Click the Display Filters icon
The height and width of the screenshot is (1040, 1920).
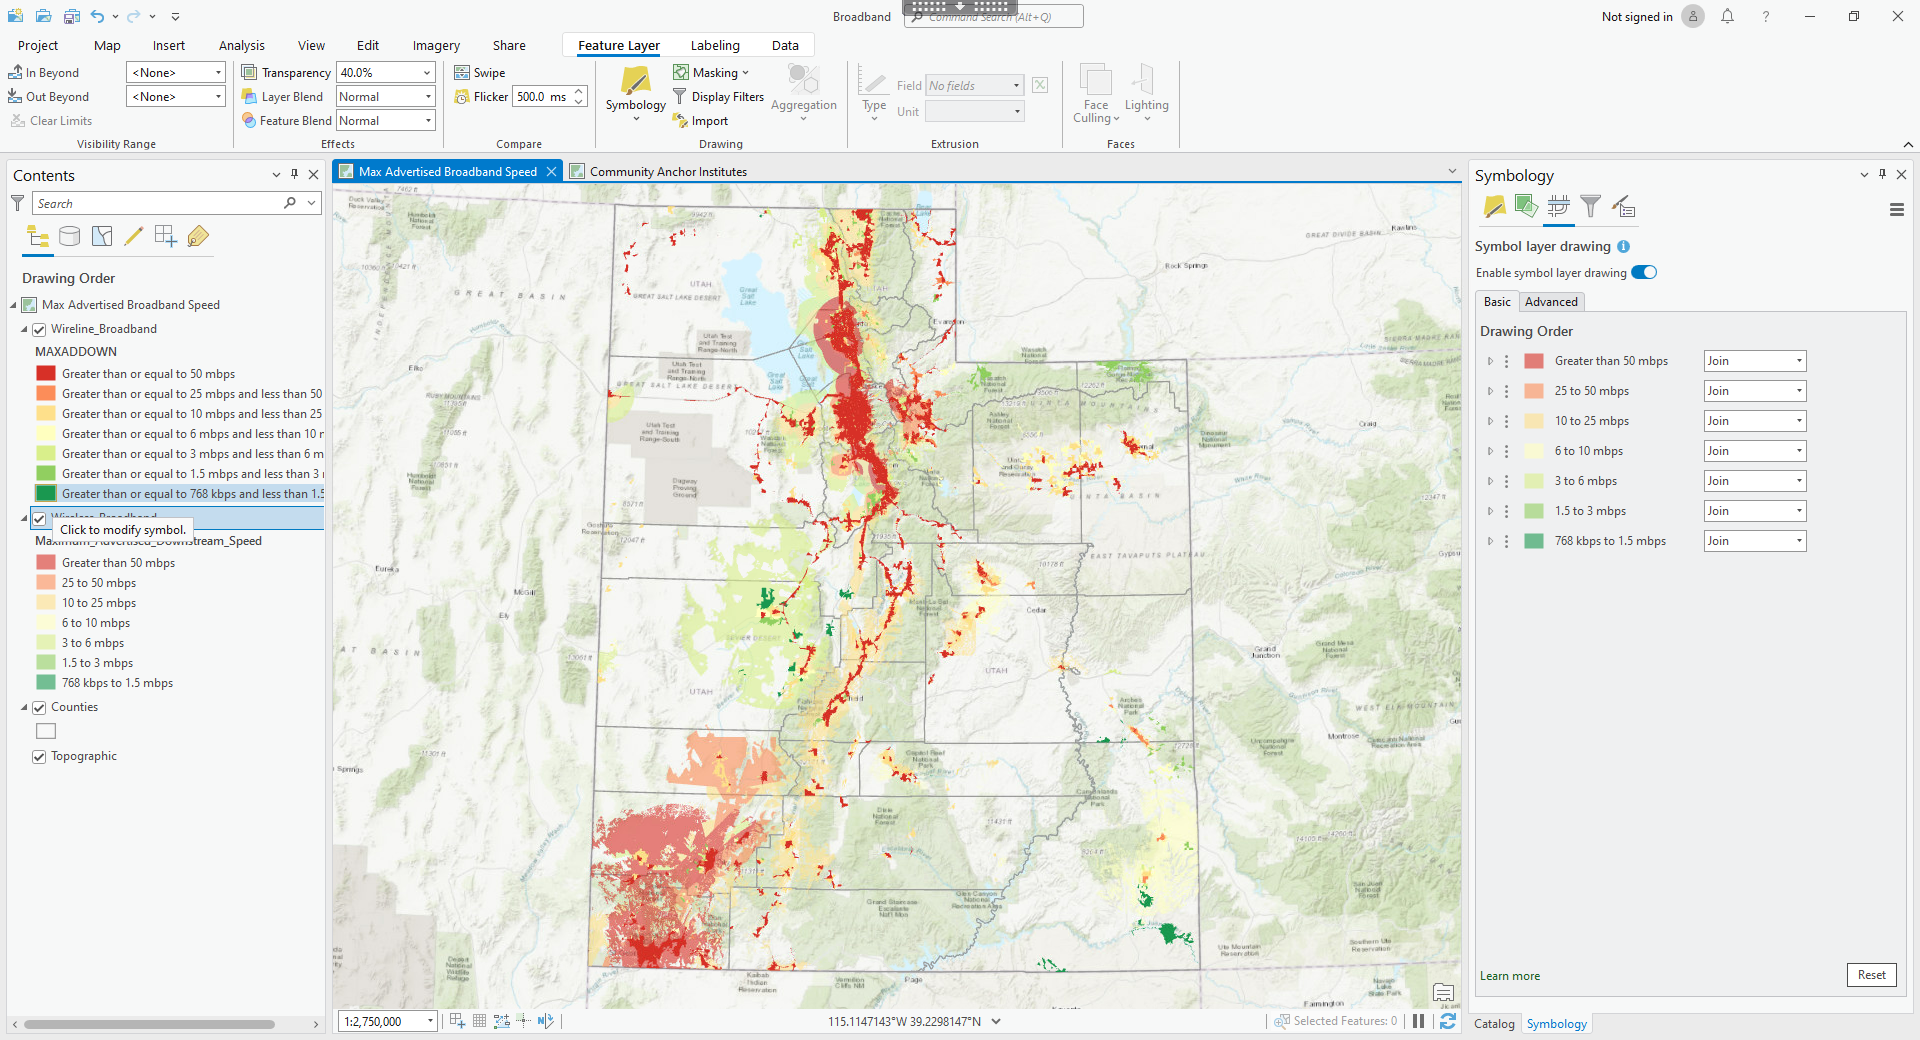[x=680, y=97]
